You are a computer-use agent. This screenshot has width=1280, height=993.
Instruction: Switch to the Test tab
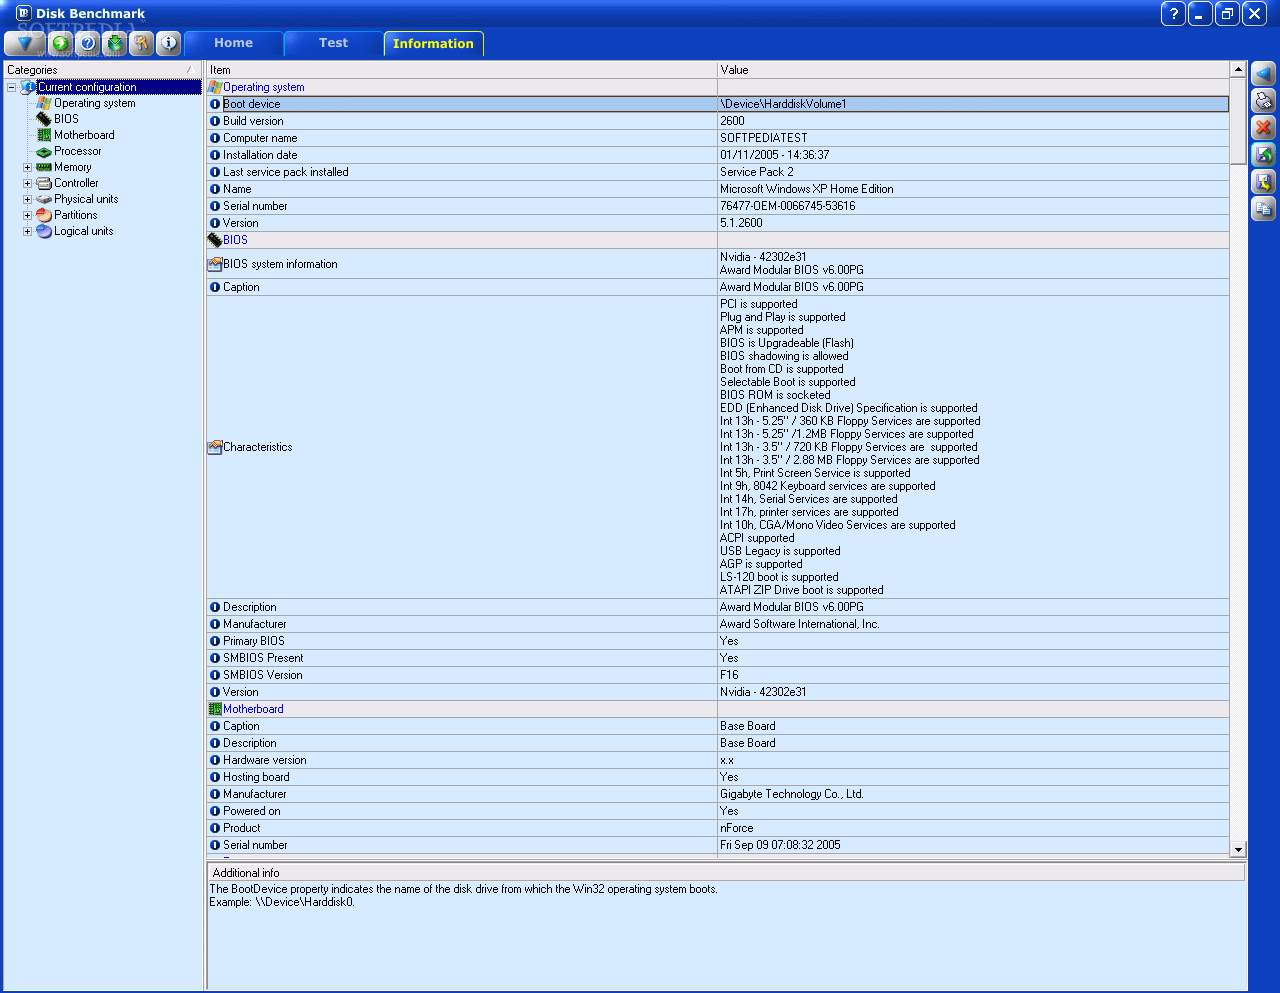click(333, 43)
